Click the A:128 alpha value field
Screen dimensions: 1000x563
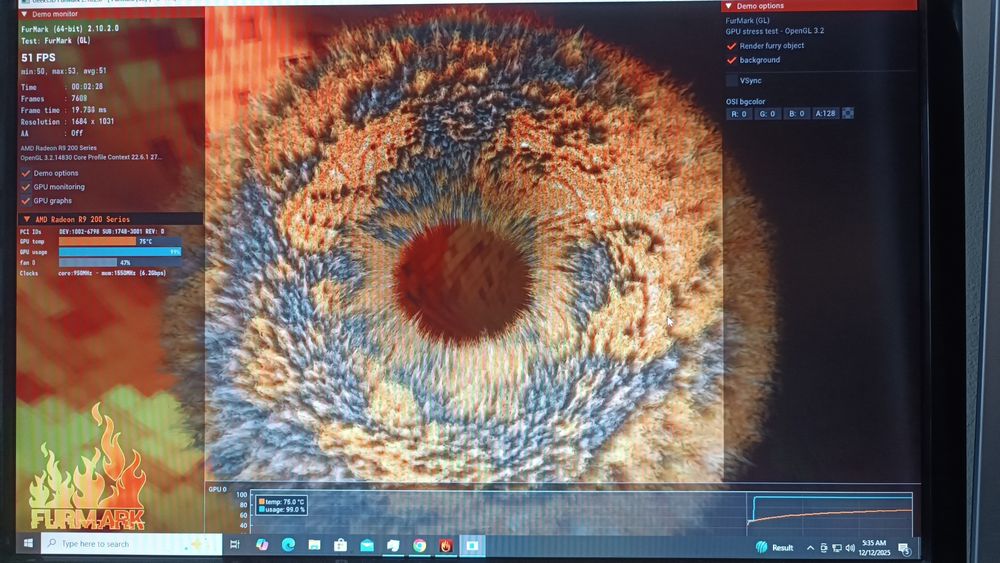coord(825,113)
